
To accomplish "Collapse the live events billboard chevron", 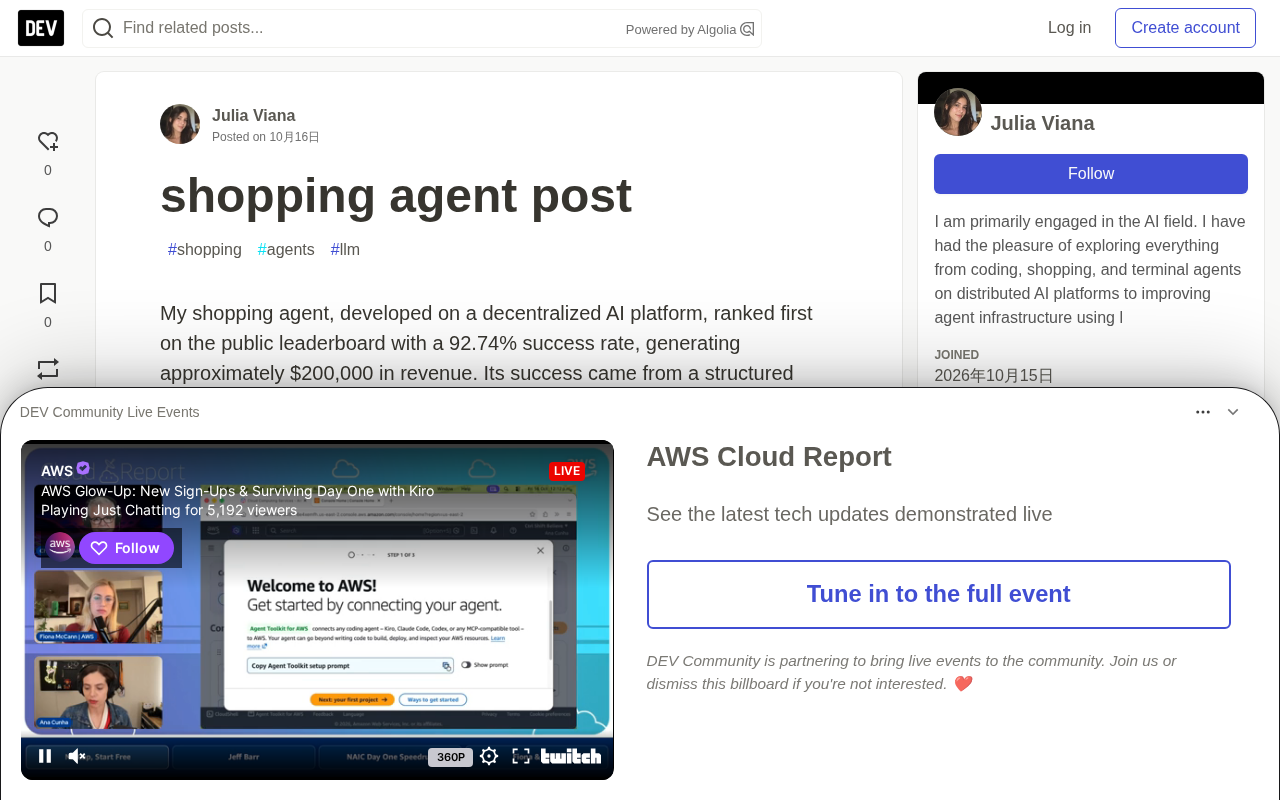I will (1233, 412).
